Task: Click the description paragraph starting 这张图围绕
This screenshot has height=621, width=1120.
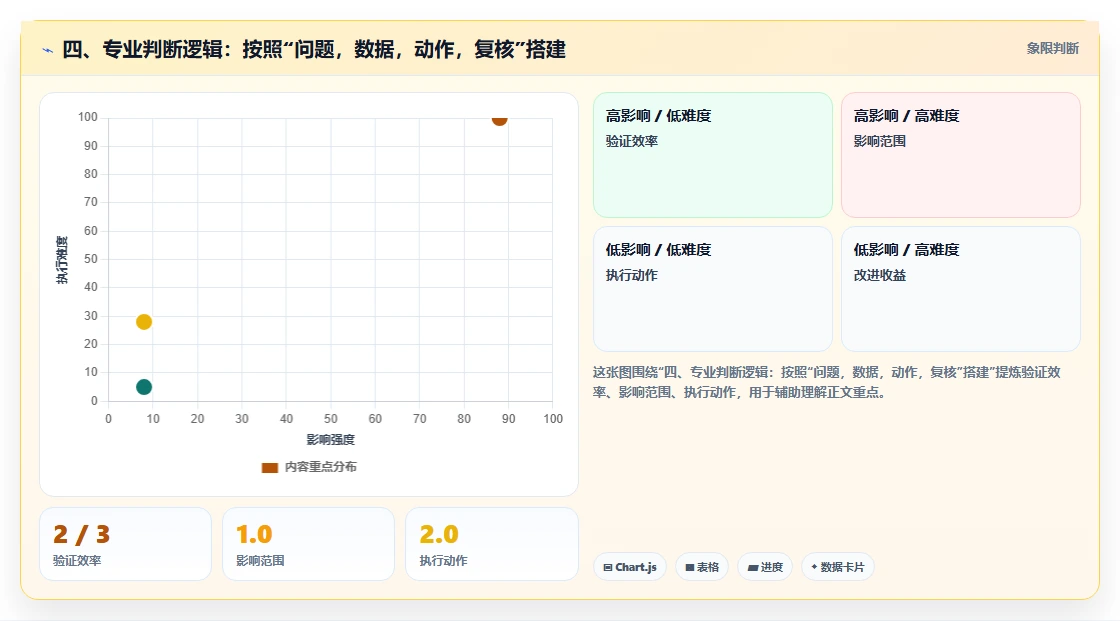Action: 826,382
